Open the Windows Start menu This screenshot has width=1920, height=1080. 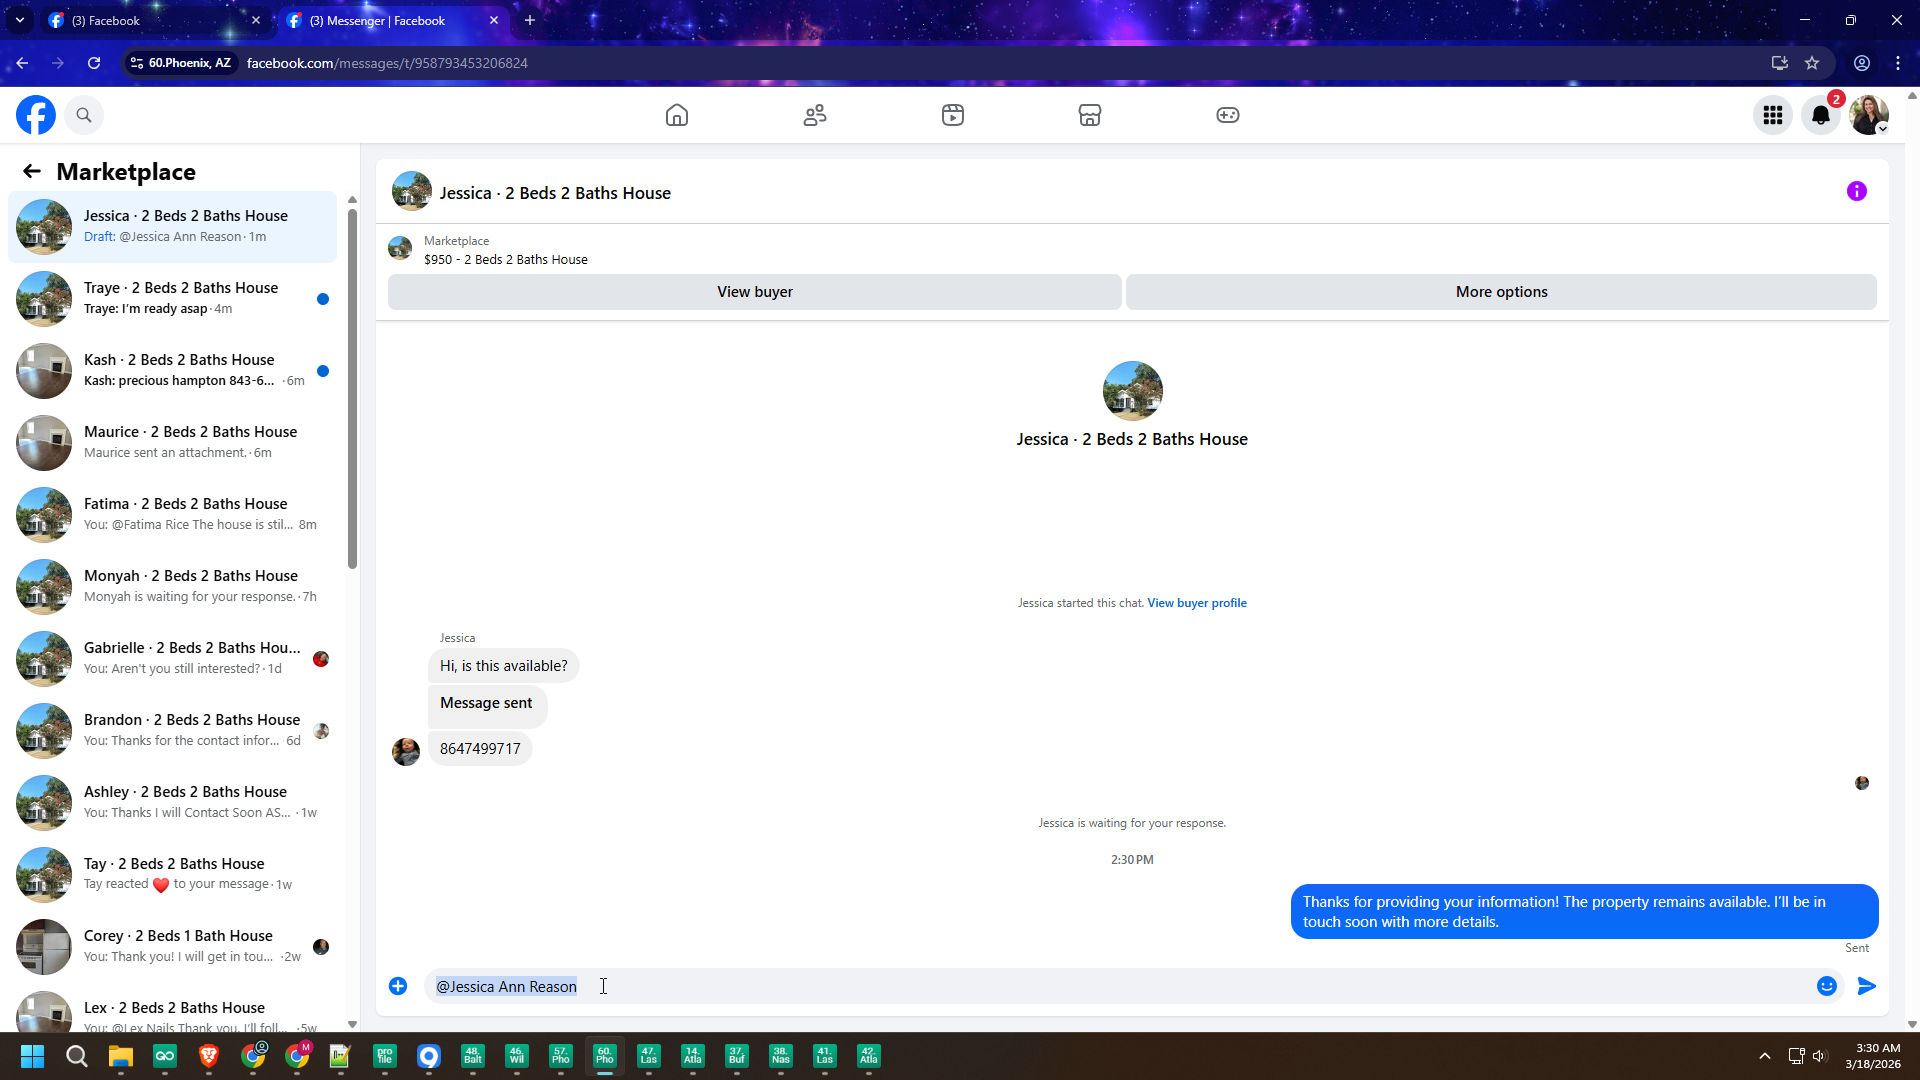point(32,1056)
